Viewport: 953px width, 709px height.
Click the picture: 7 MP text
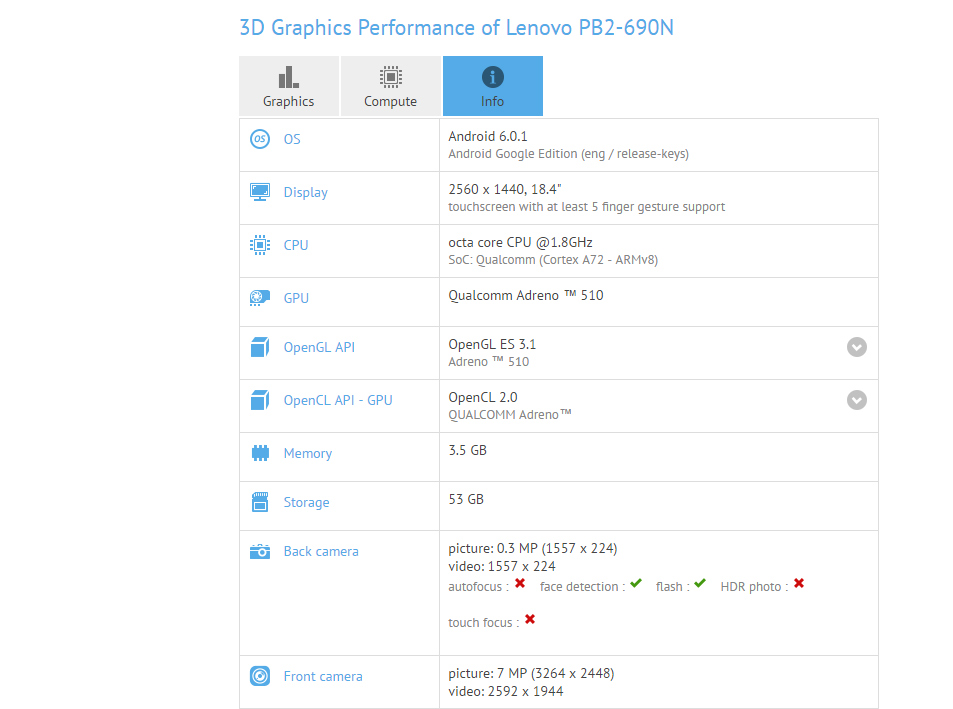(x=531, y=673)
